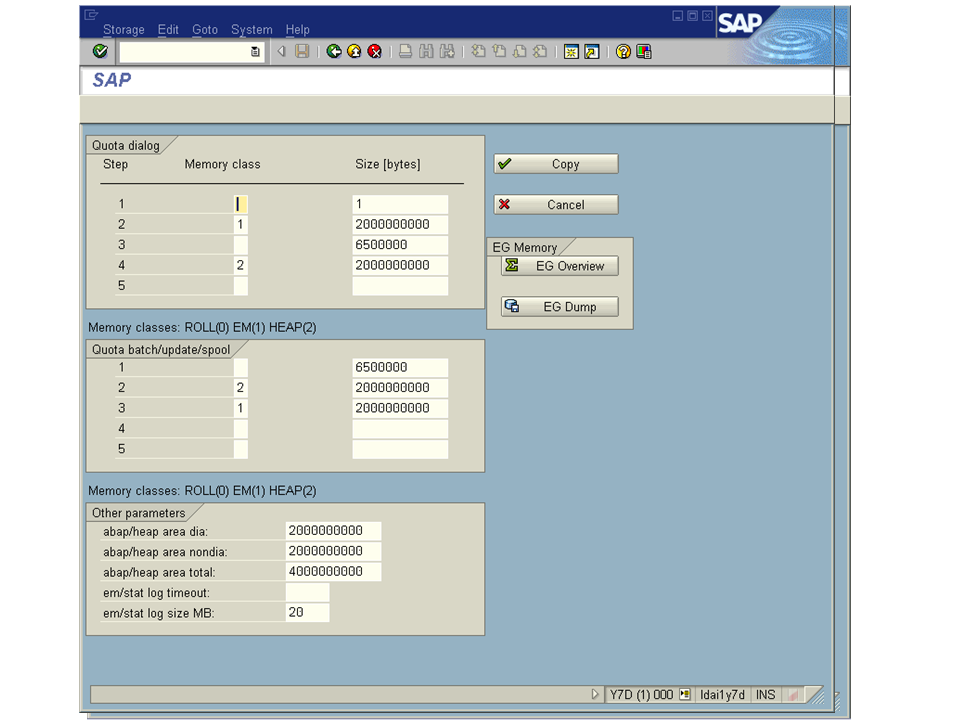Viewport: 960px width, 720px height.
Task: Open Help via yellow question mark icon
Action: coord(623,52)
